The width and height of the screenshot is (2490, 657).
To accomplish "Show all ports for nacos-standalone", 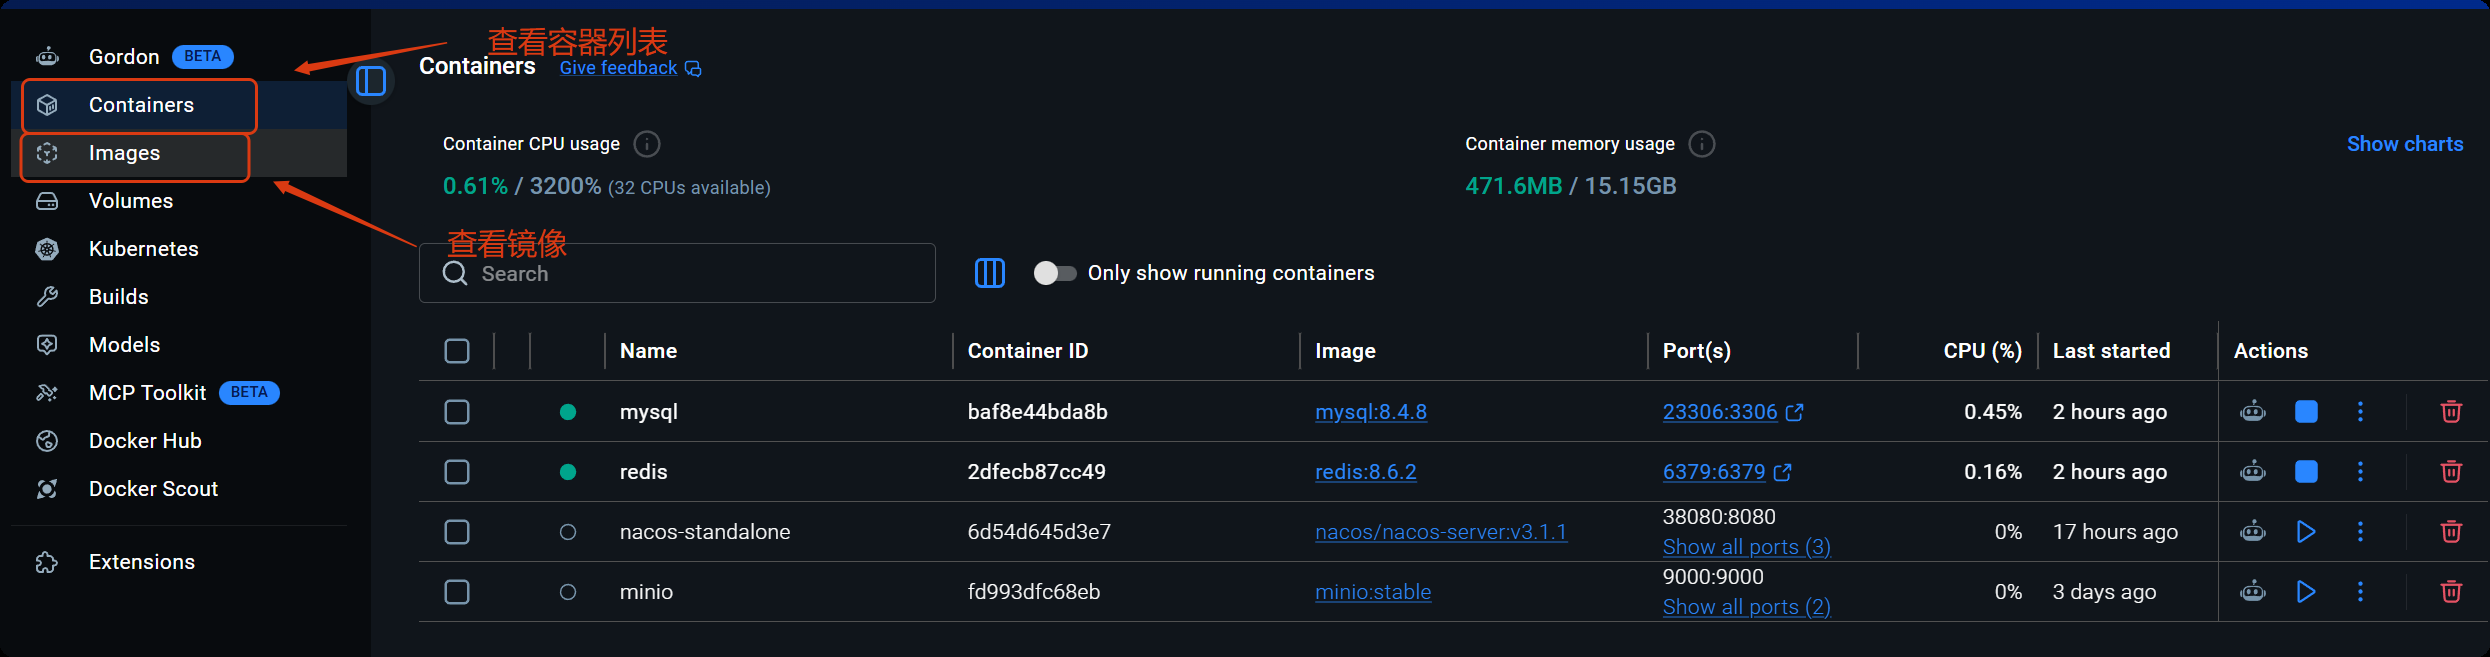I will [1746, 547].
